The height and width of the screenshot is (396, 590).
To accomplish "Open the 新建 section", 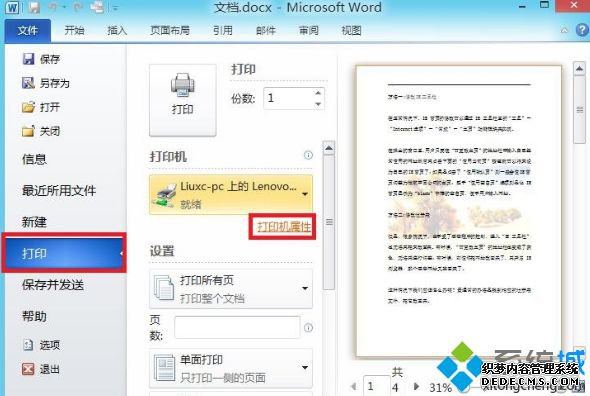I will coord(34,222).
